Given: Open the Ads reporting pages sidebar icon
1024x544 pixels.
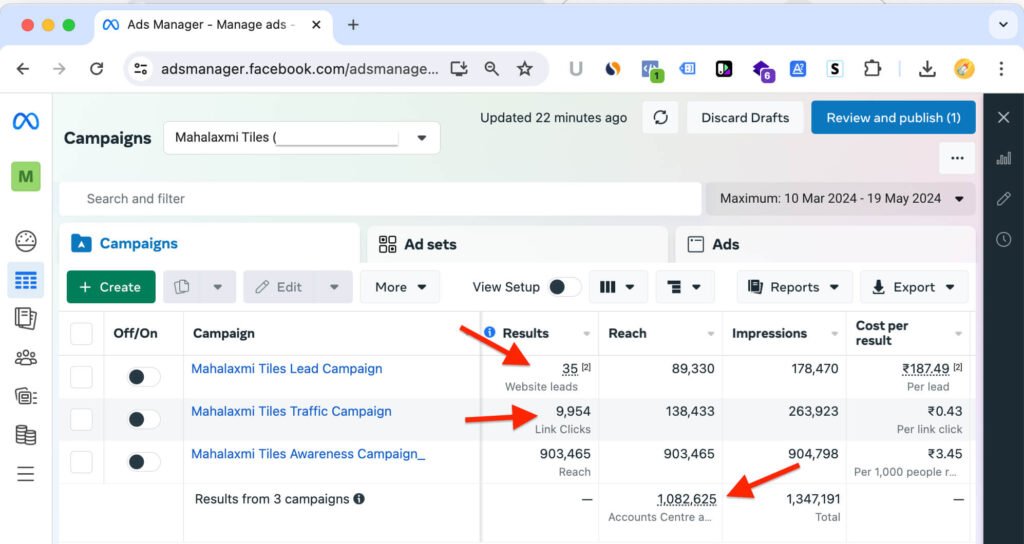Looking at the screenshot, I should click(25, 319).
